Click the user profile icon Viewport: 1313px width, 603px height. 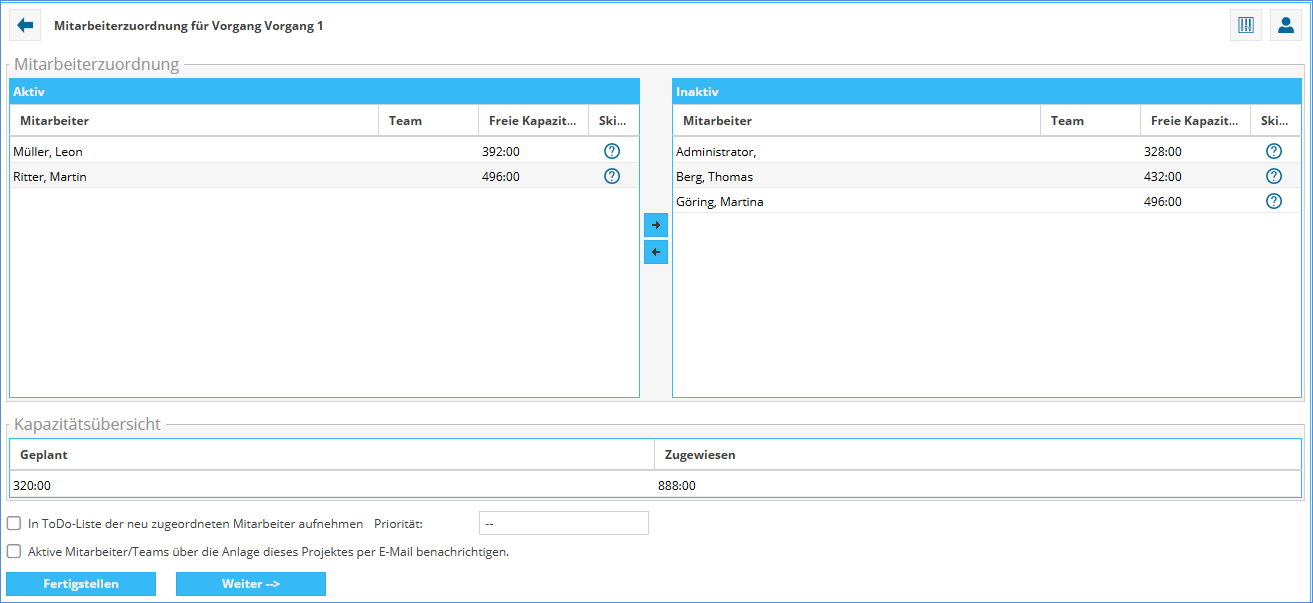pos(1286,25)
